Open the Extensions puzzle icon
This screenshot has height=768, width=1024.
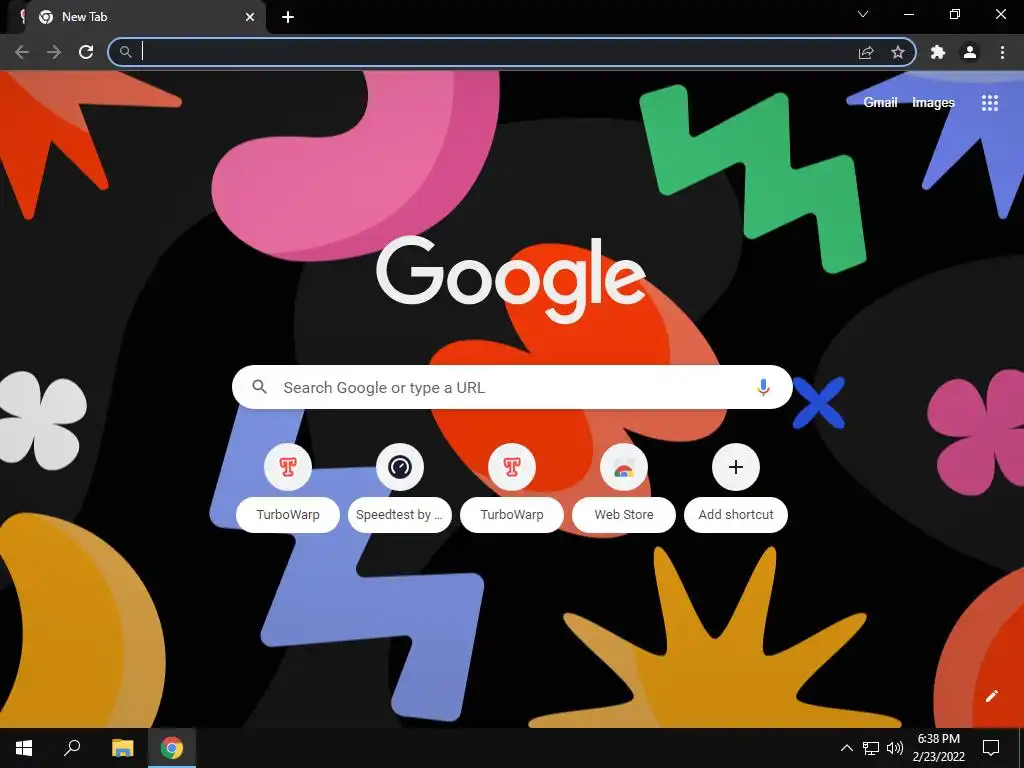click(x=938, y=52)
